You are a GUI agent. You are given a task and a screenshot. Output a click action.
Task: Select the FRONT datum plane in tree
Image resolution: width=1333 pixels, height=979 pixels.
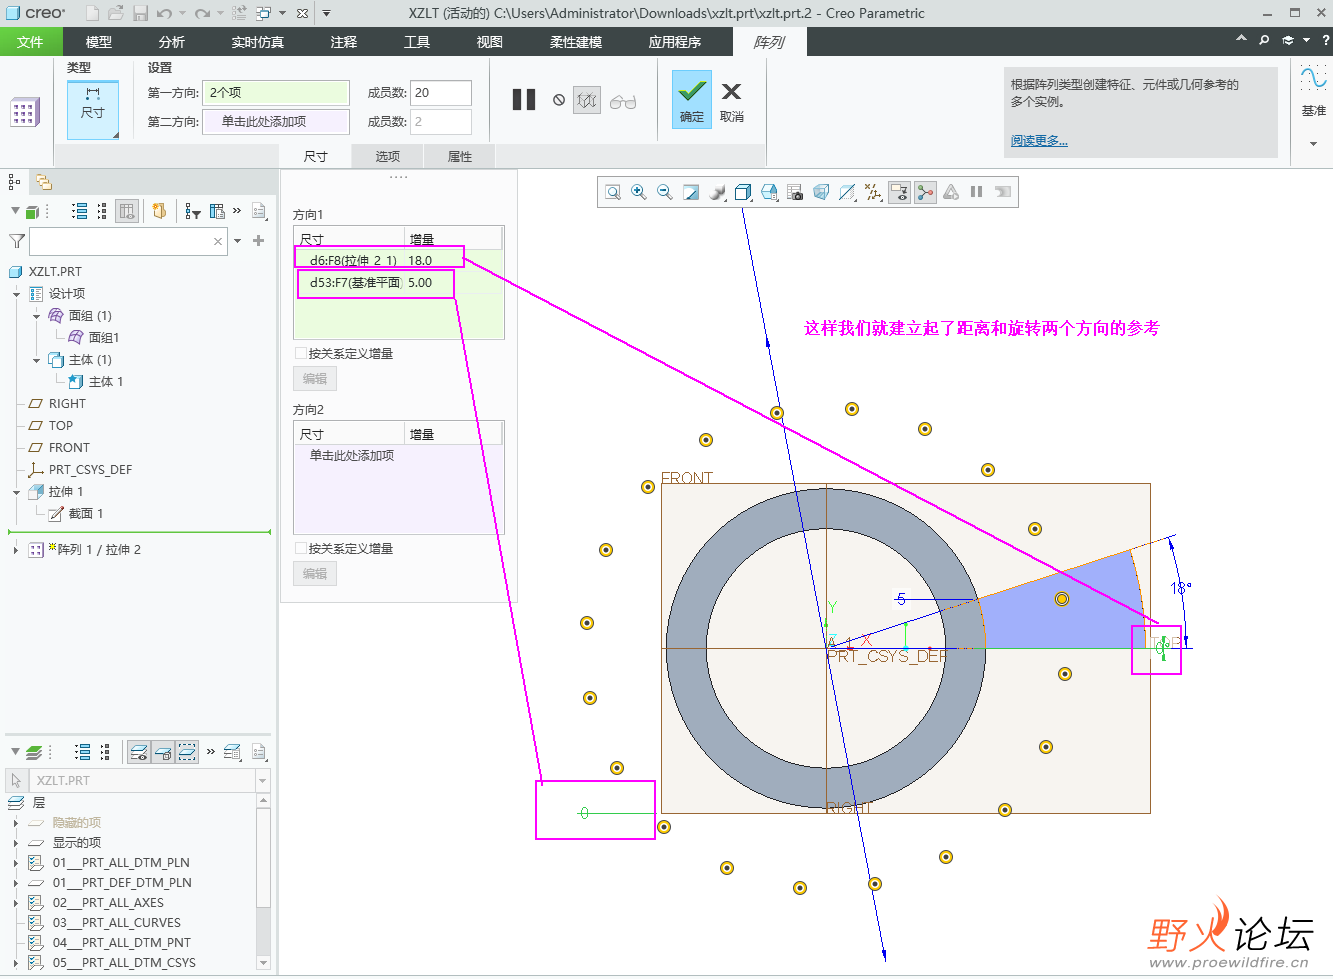click(69, 448)
